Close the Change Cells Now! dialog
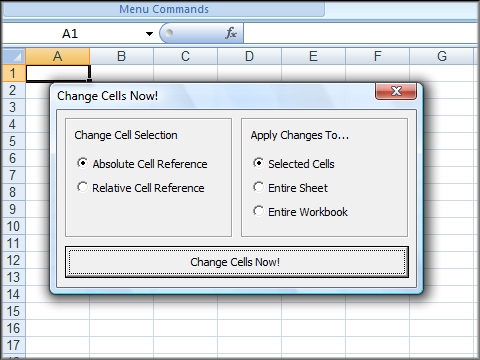Screen dimensions: 480x360 pyautogui.click(x=396, y=91)
